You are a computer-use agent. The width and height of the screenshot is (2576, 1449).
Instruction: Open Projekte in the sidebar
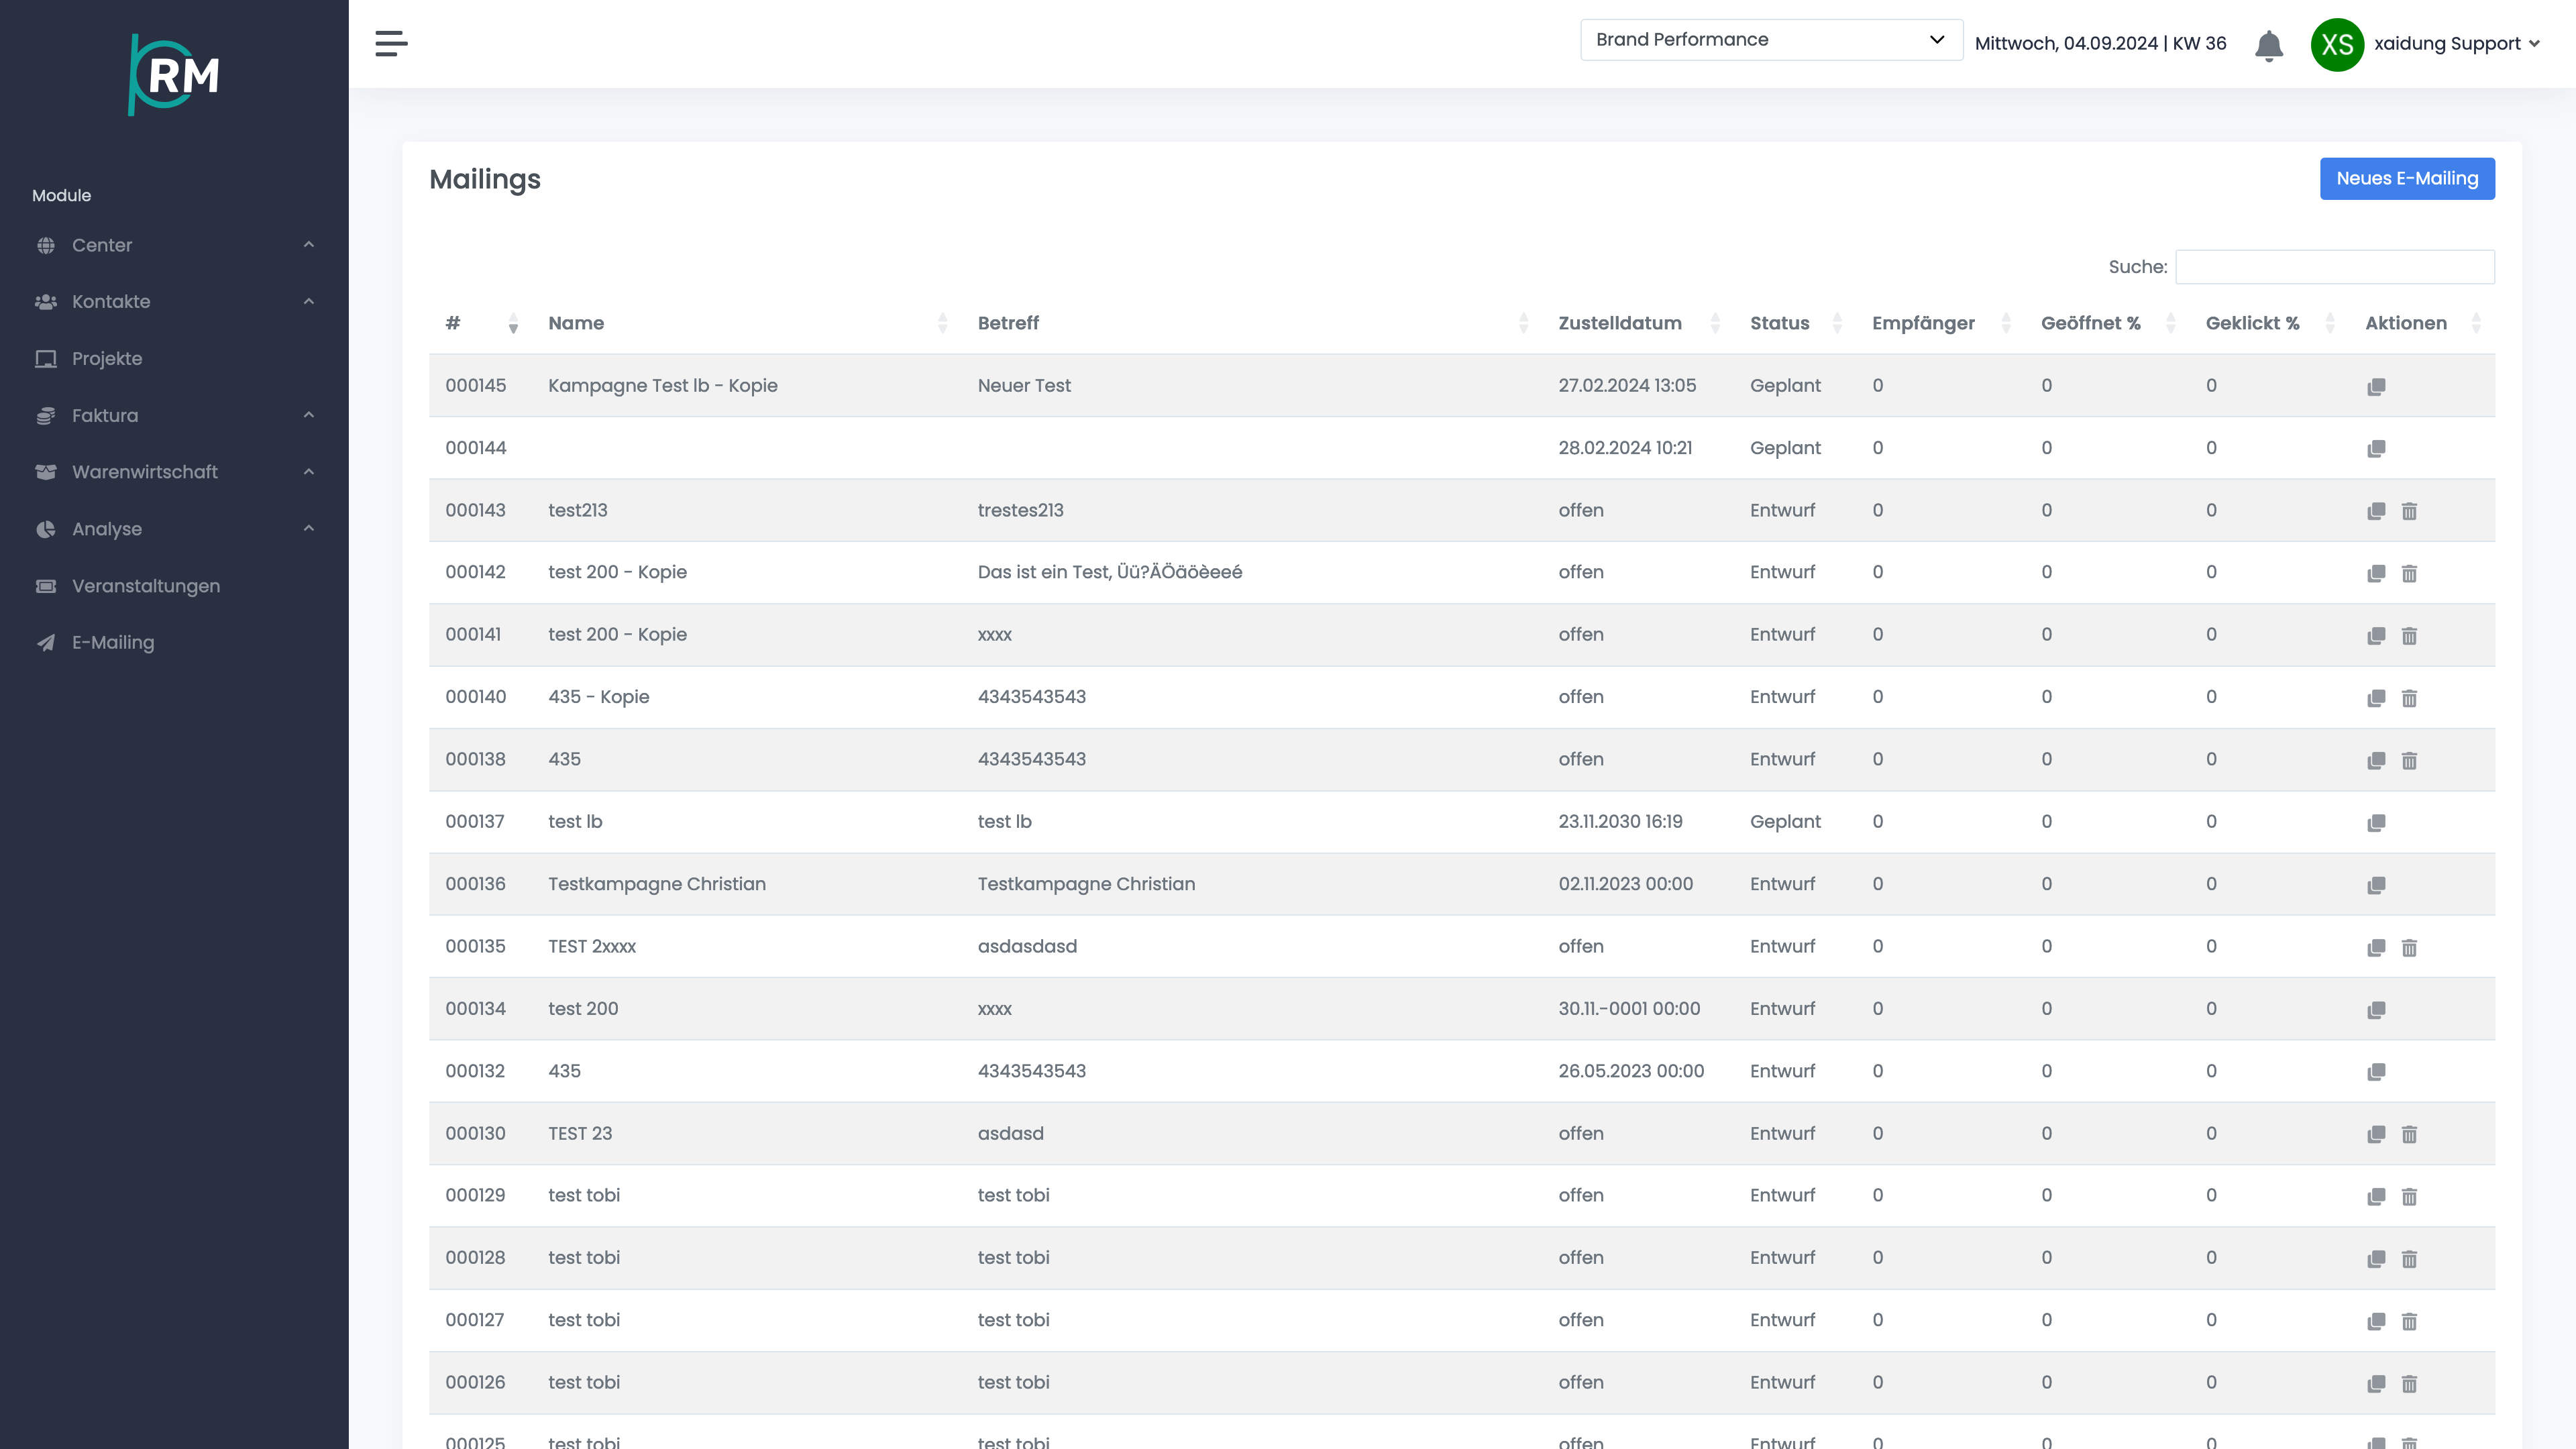106,358
